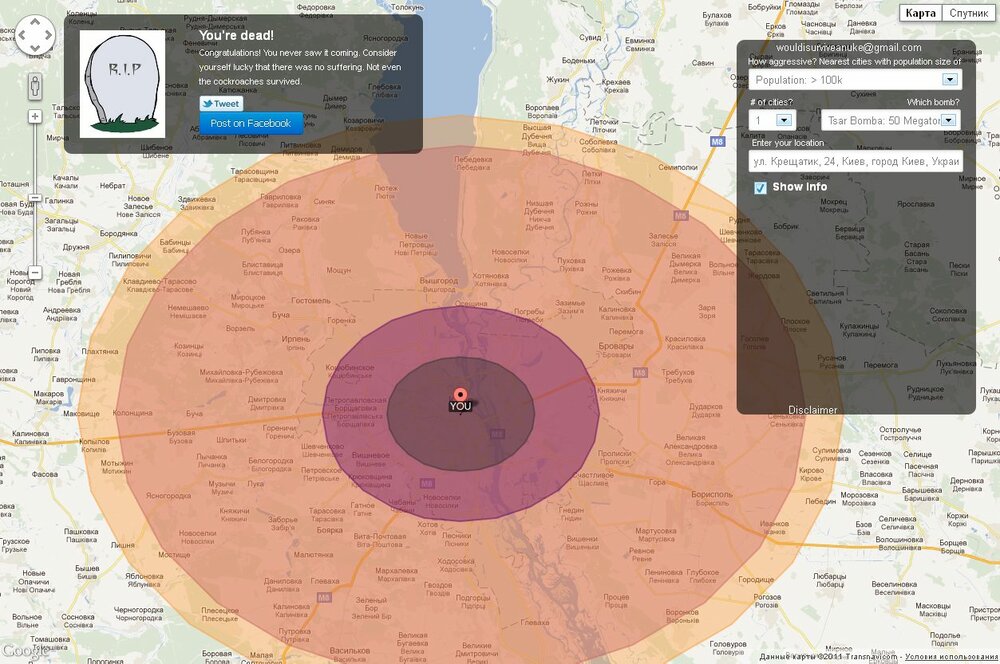This screenshot has width=1000, height=664.
Task: Switch to the Карта map tab
Action: (920, 13)
